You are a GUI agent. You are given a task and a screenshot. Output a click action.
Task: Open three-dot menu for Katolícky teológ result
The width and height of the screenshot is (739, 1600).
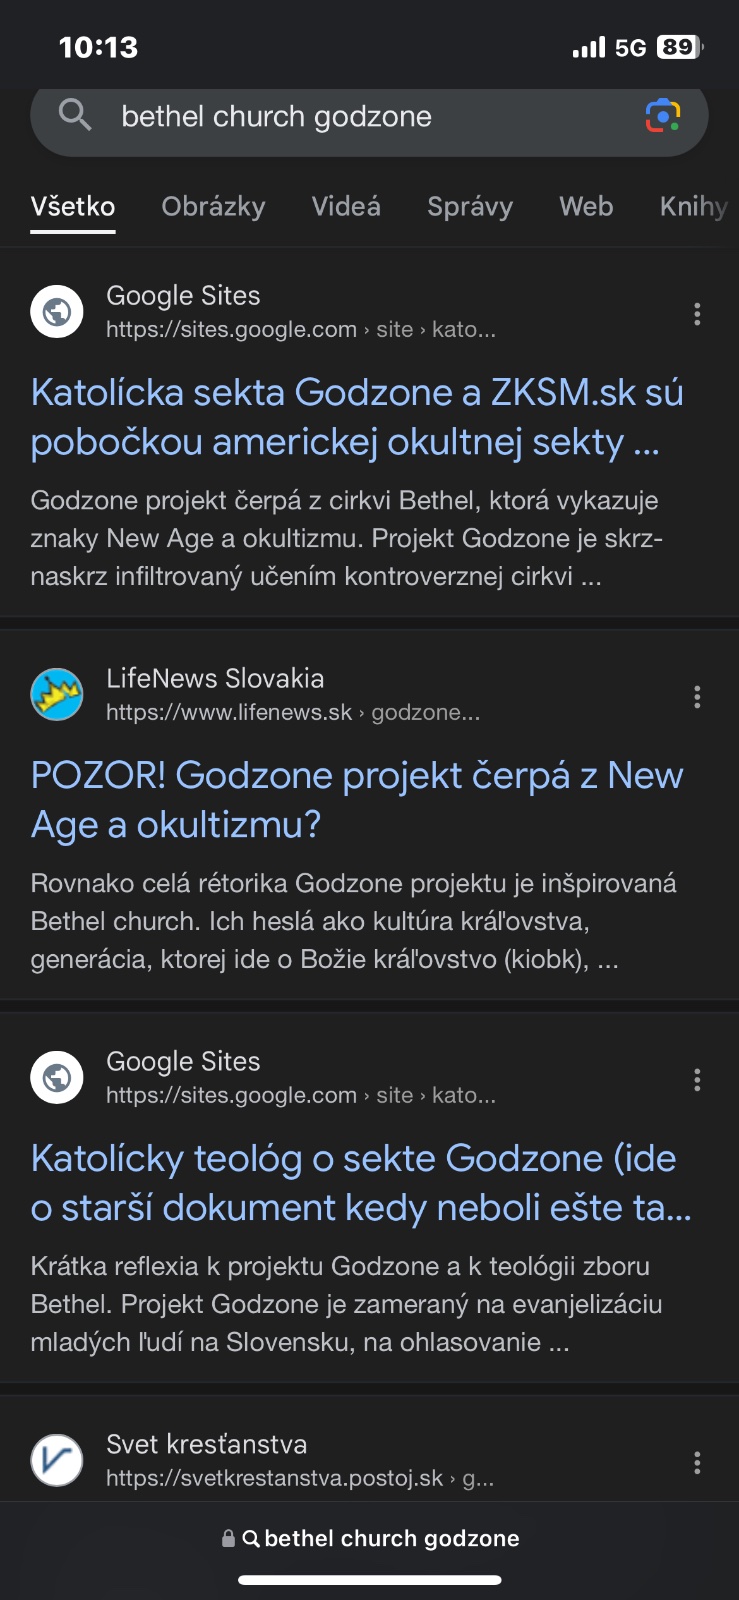(697, 1080)
